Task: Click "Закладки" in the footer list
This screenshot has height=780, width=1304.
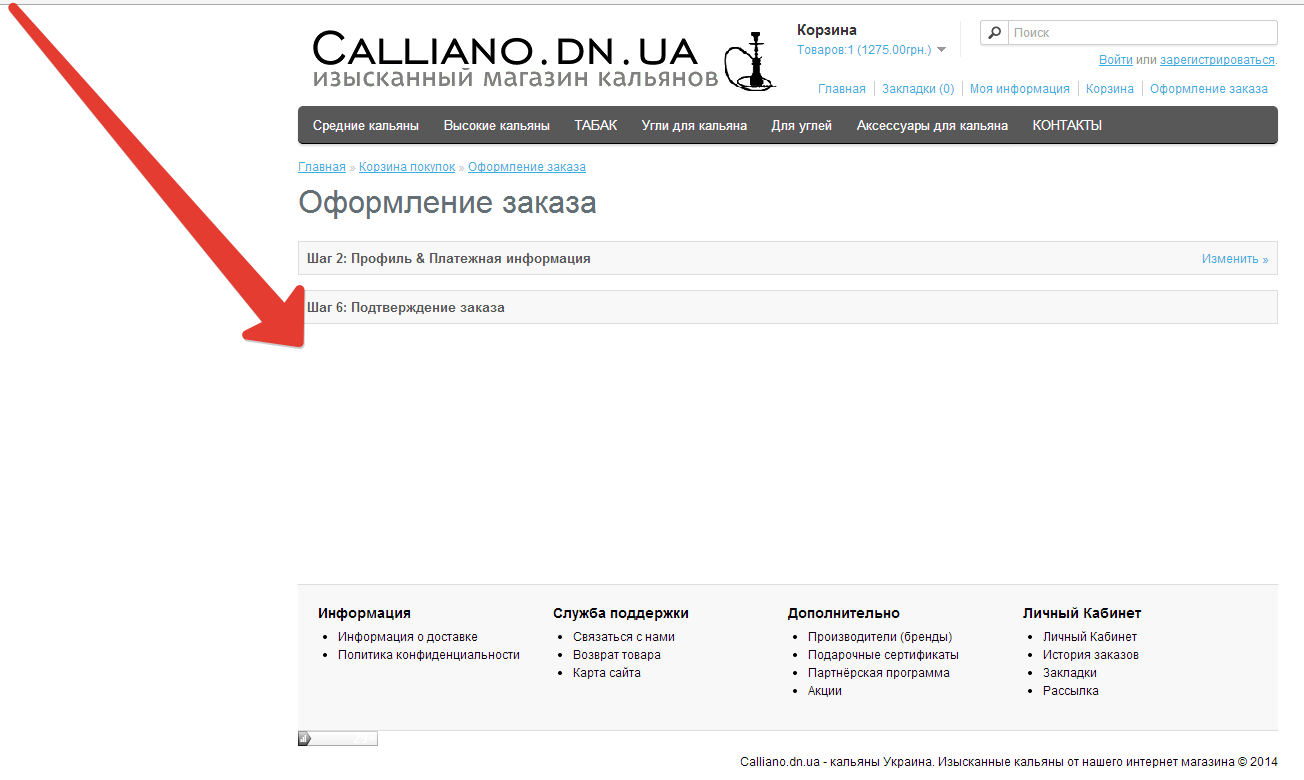Action: [x=1070, y=673]
